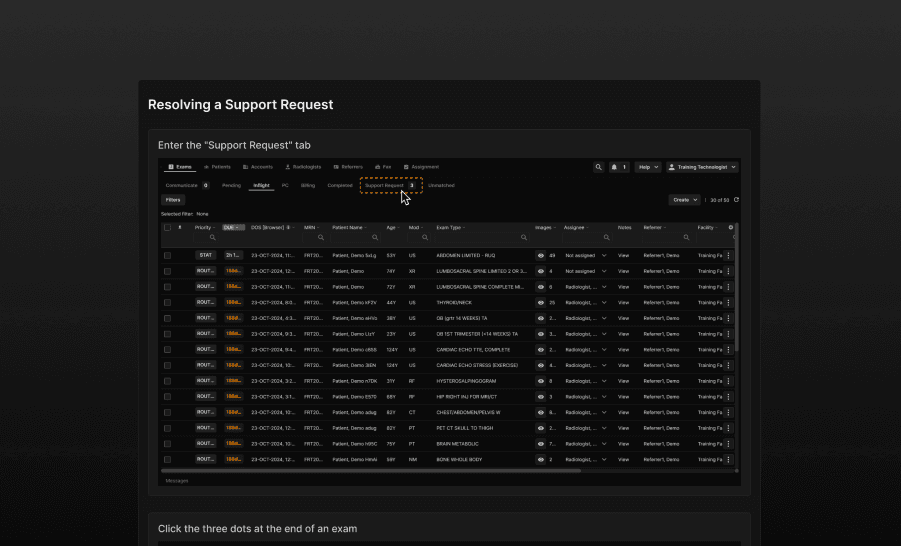The image size is (901, 546).
Task: Click View notes for CHEST/ABDOMEN/PELVIS W exam
Action: coord(623,412)
